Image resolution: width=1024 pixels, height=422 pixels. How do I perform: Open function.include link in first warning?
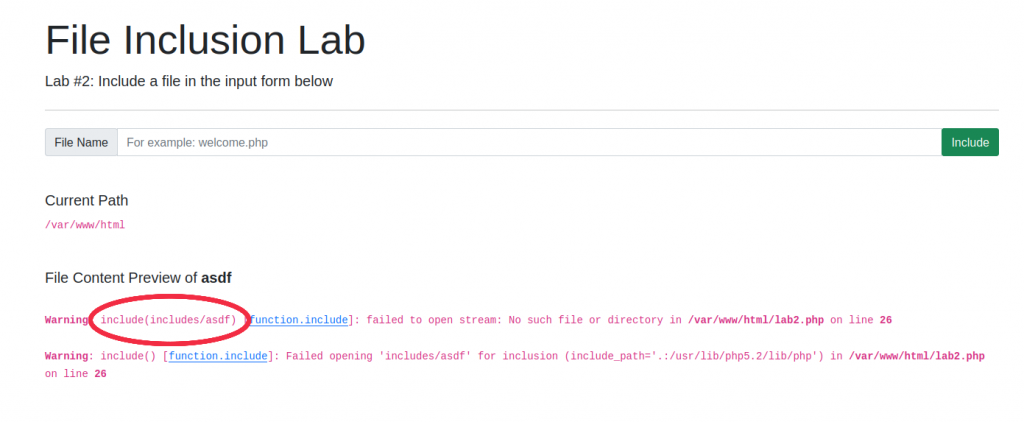pyautogui.click(x=299, y=320)
